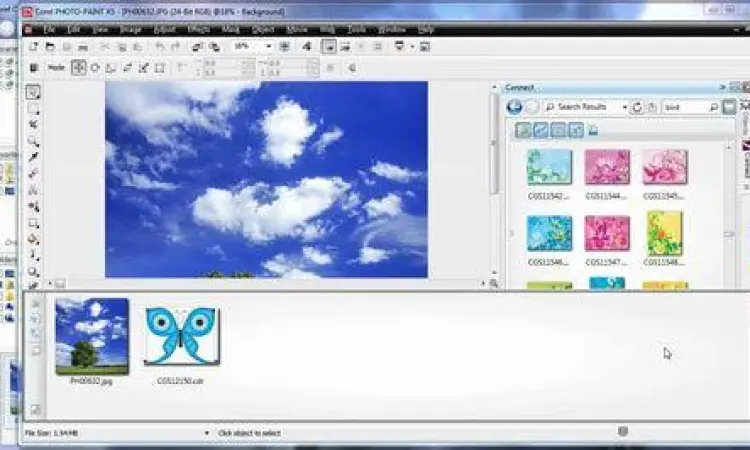Viewport: 750px width, 450px height.
Task: Open the Adjust menu
Action: [x=165, y=30]
